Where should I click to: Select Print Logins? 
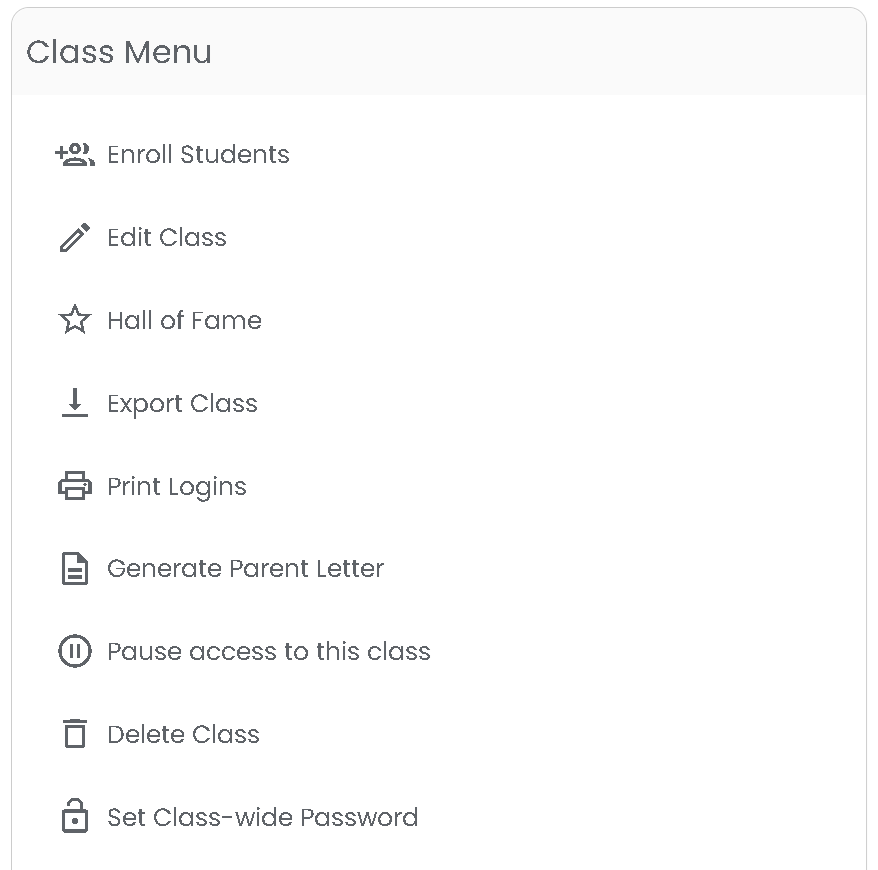click(x=177, y=487)
